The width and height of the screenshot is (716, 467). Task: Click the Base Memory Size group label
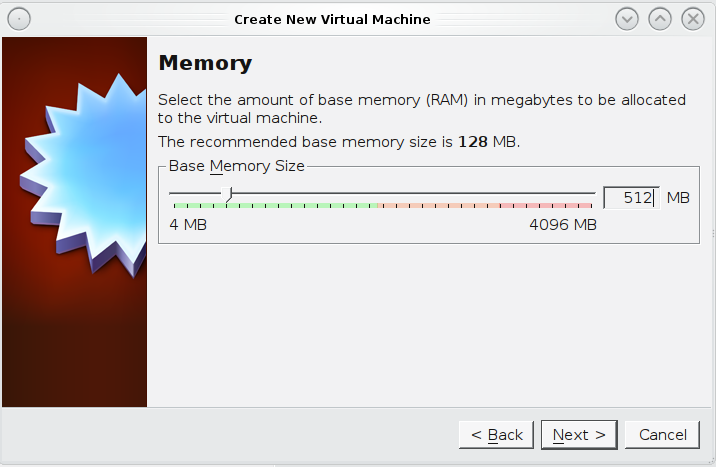click(x=237, y=166)
